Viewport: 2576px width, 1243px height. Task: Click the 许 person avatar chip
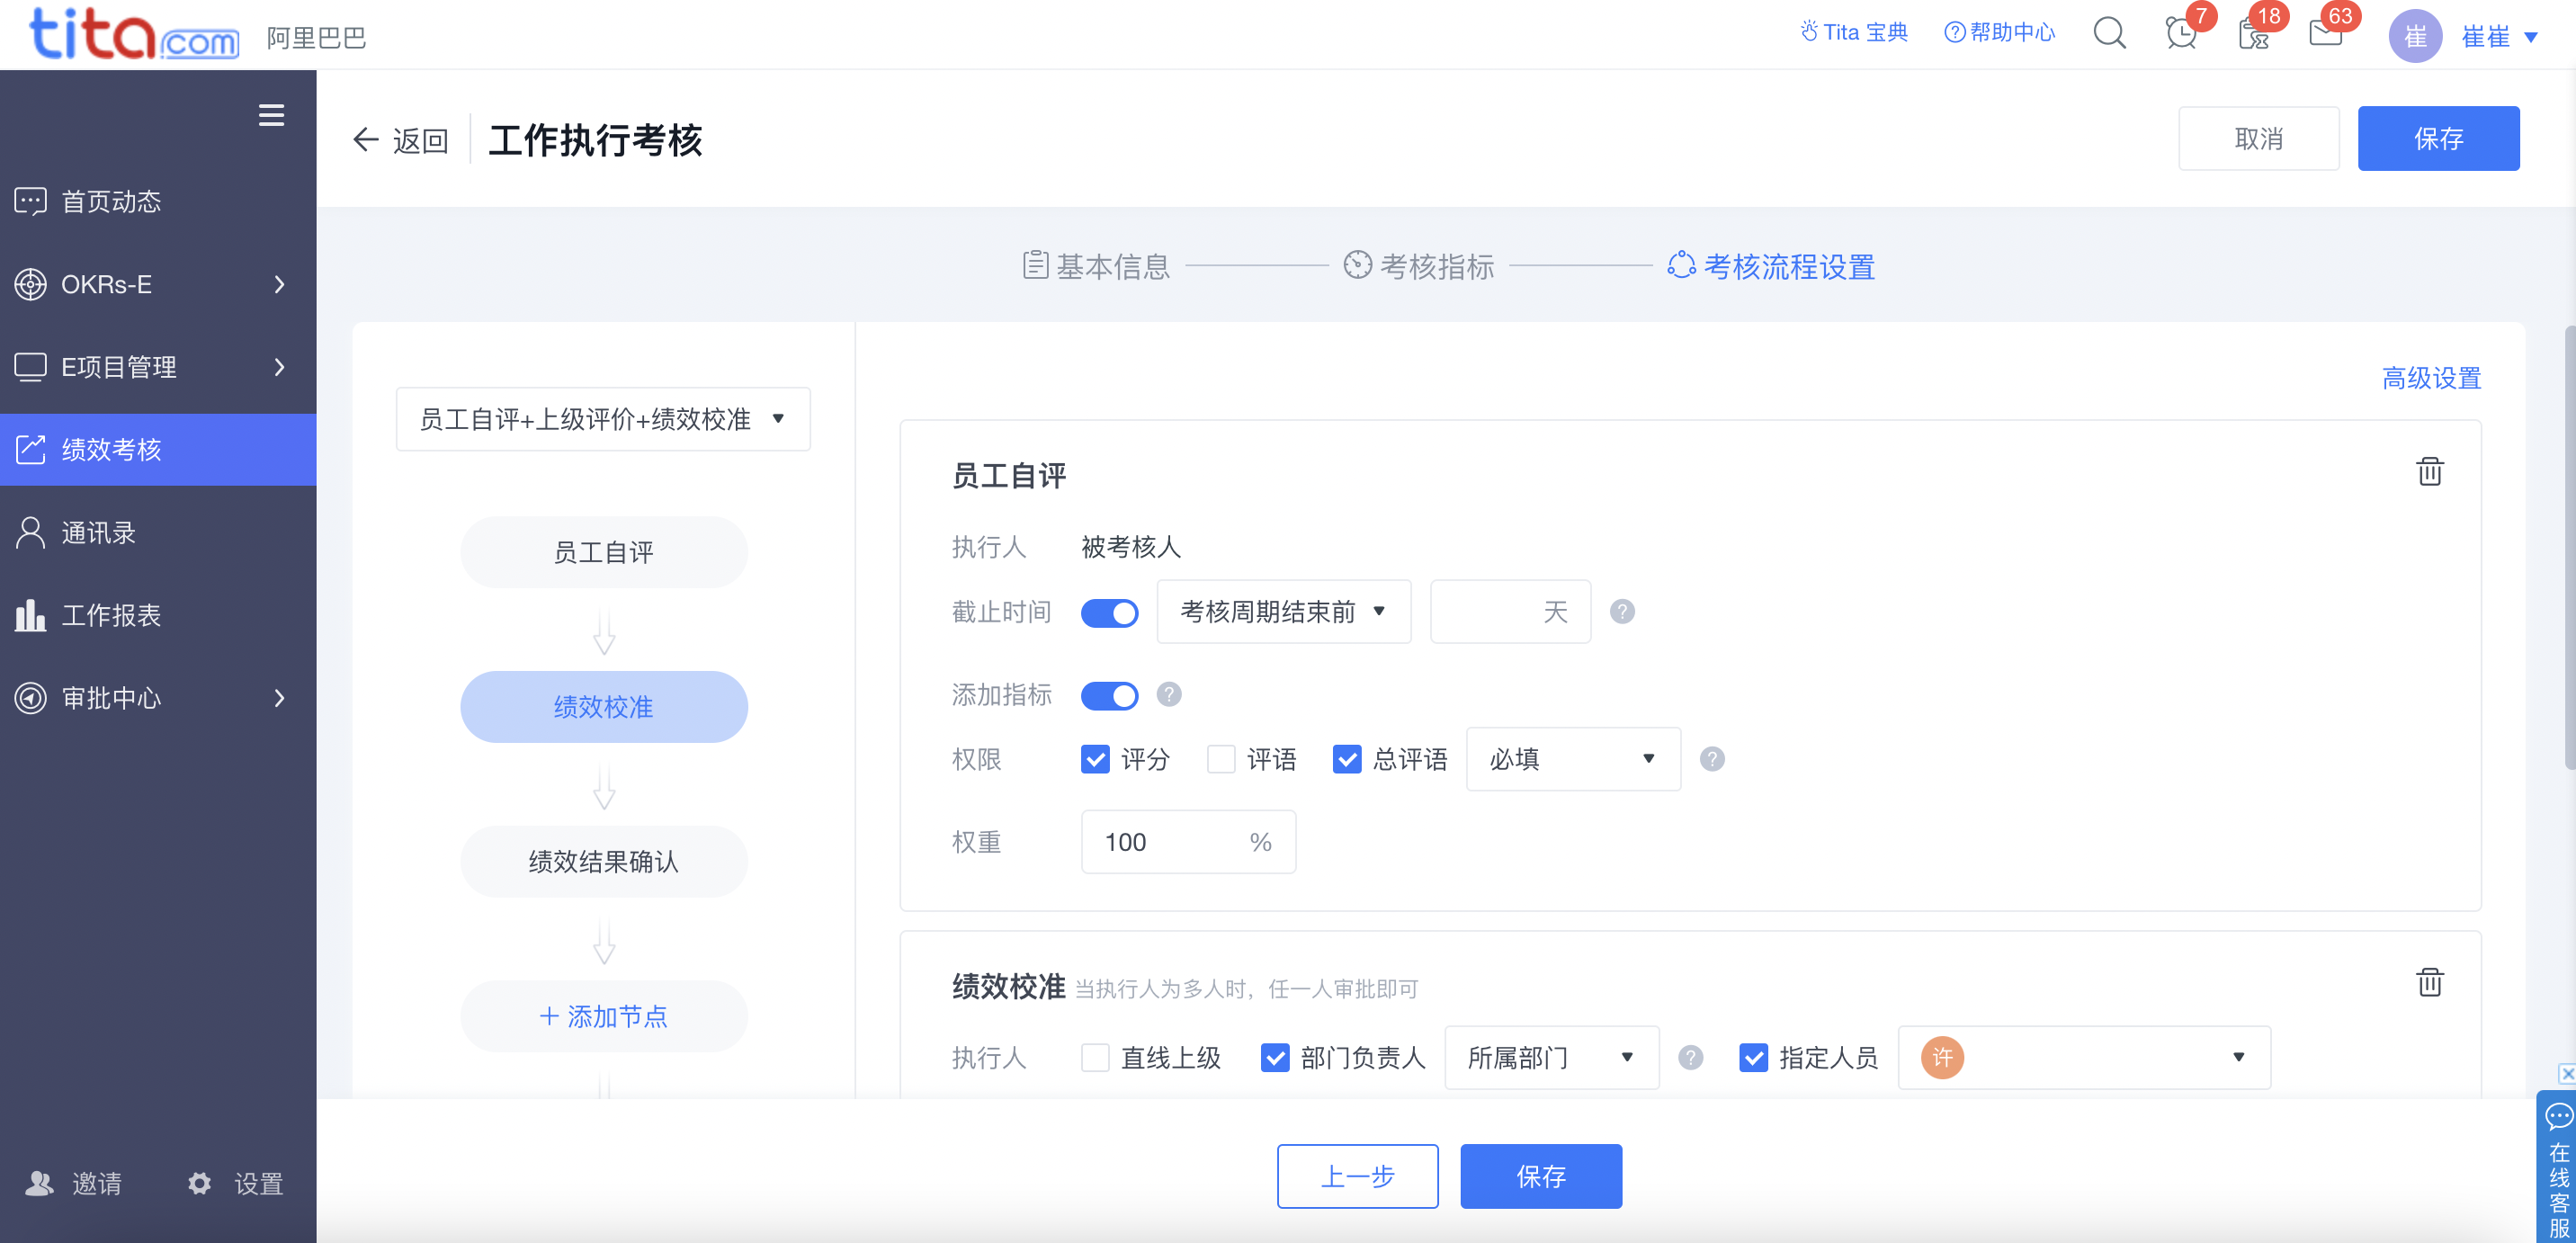pos(1942,1057)
